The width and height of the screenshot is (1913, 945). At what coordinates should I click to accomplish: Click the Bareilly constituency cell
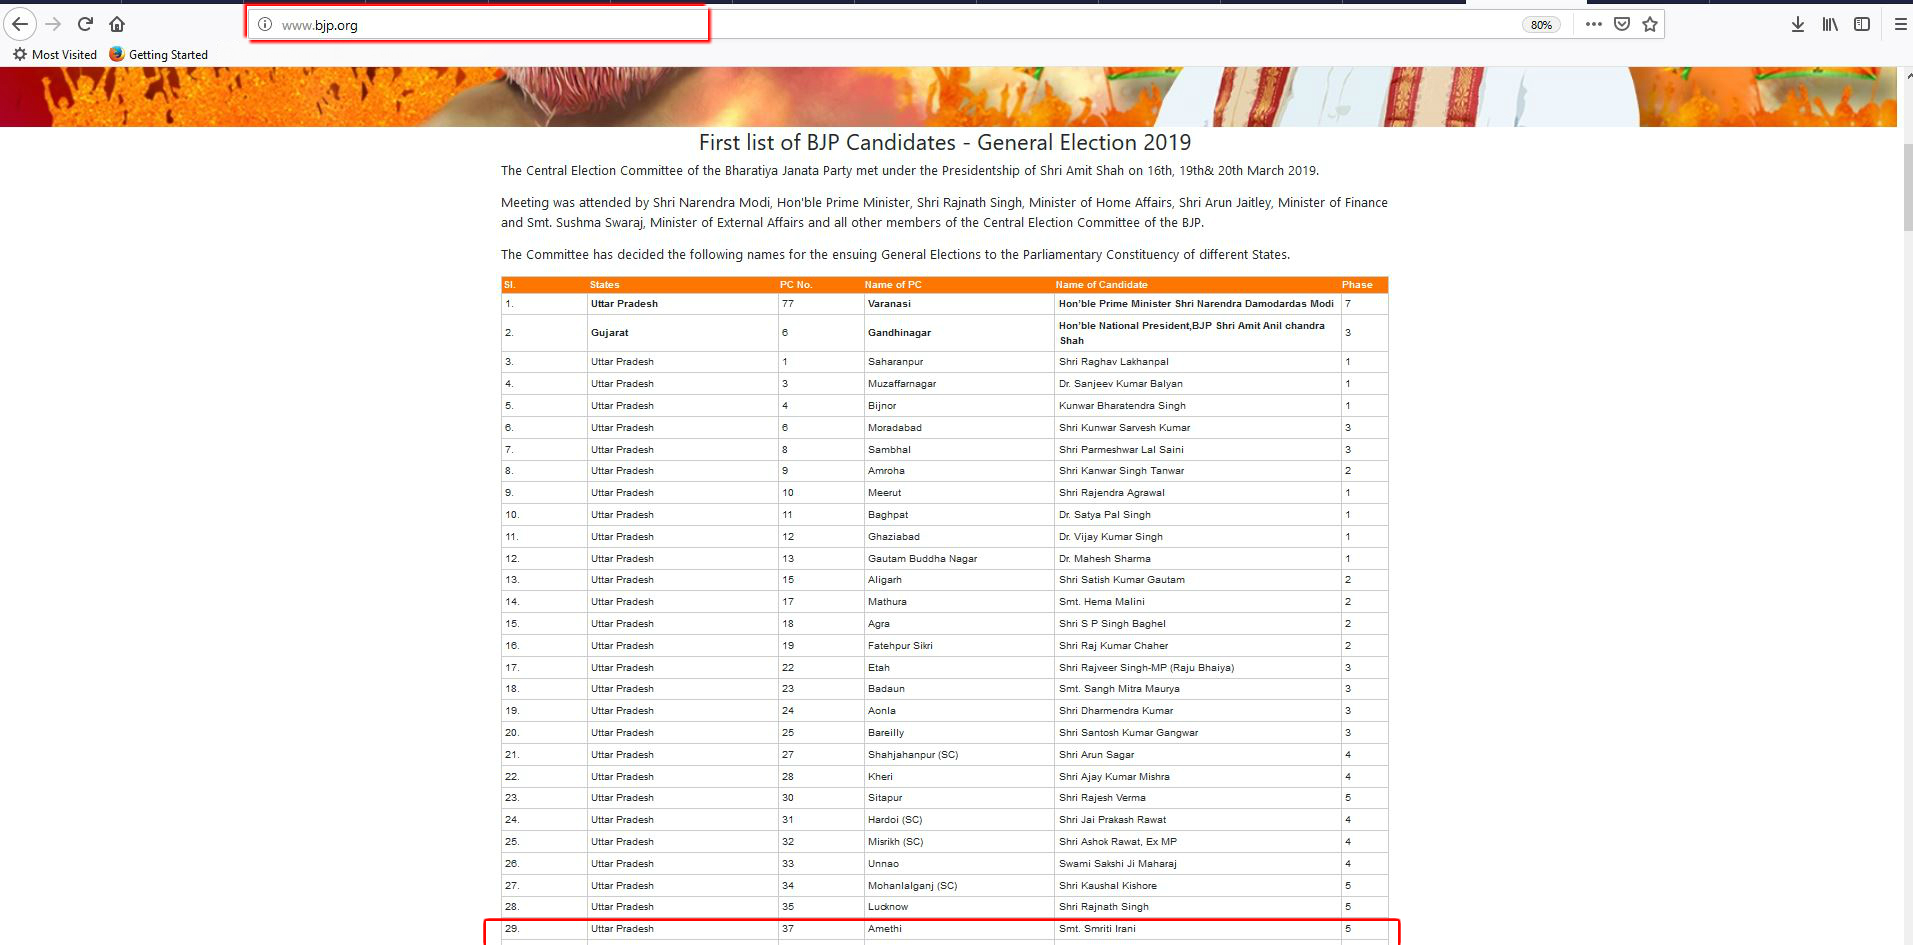959,733
